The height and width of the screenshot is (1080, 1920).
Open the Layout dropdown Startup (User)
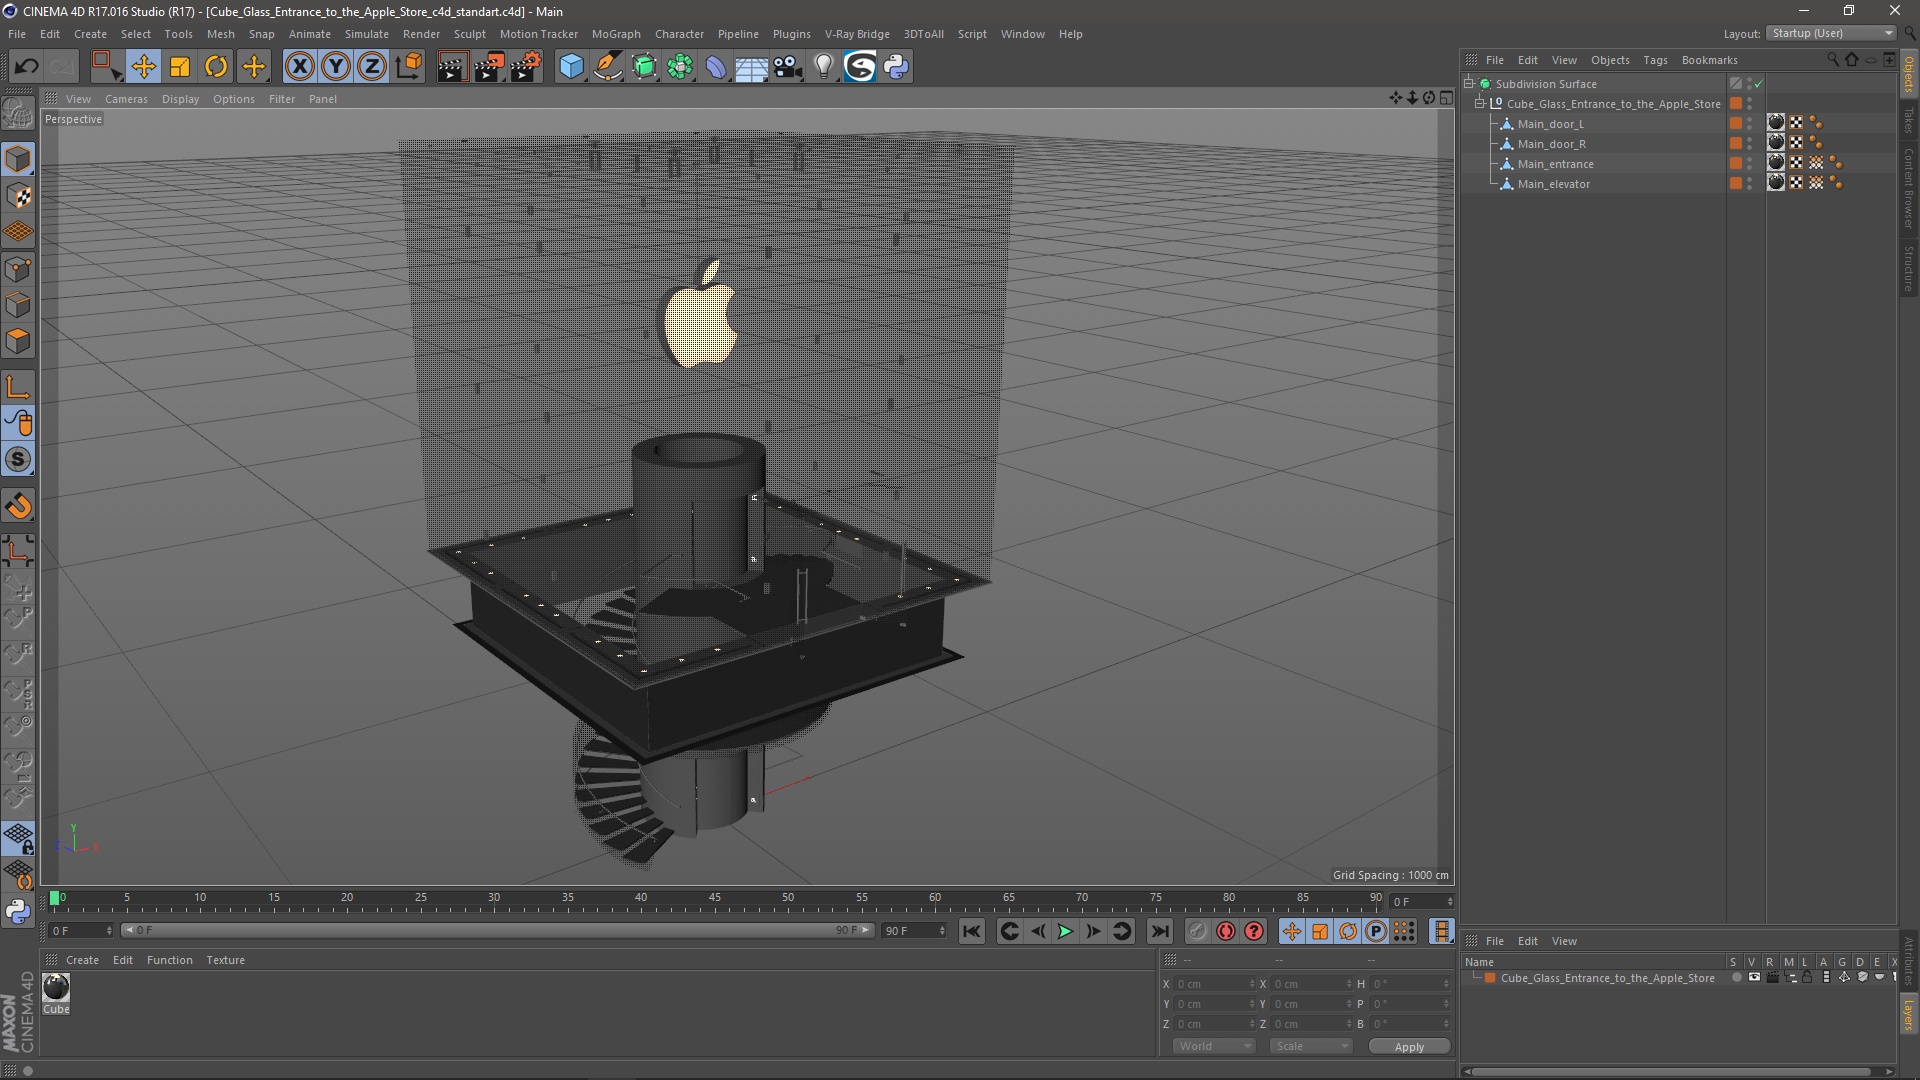click(1831, 33)
